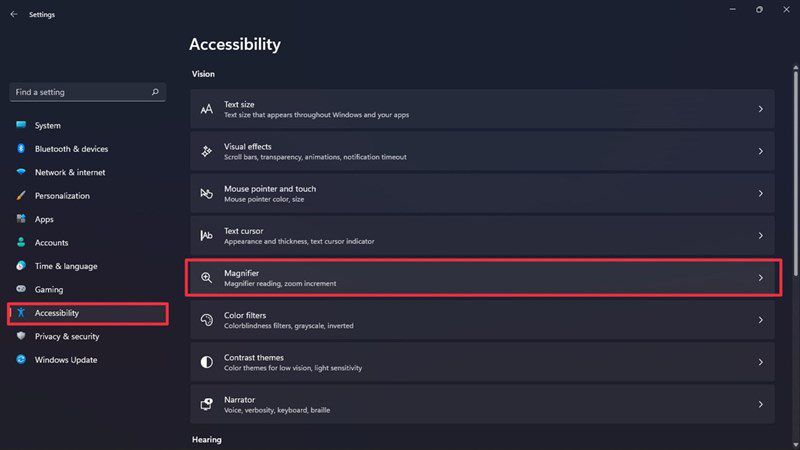Click the Visual effects sparkle icon

(x=206, y=152)
